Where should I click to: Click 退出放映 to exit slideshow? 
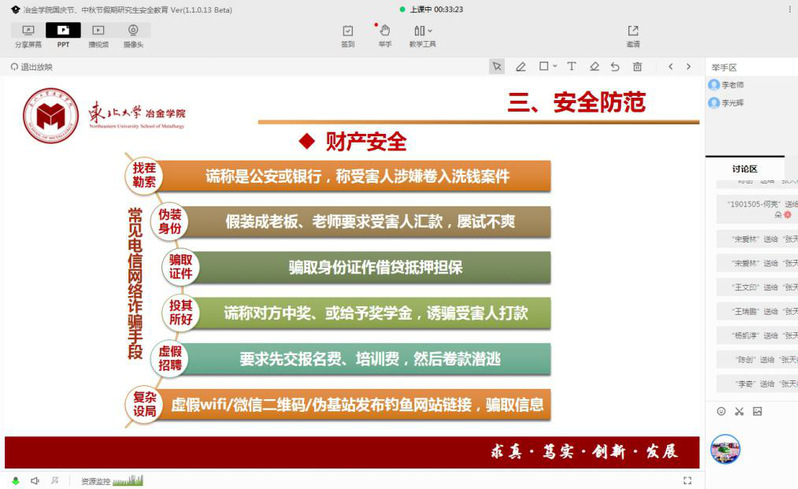[x=32, y=67]
